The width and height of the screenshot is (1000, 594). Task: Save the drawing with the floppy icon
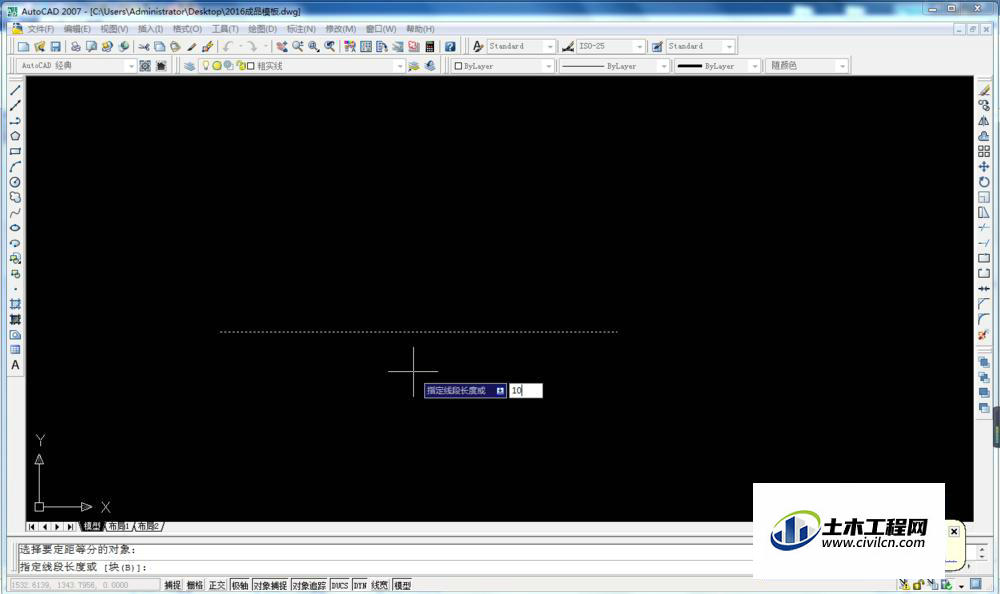(55, 47)
